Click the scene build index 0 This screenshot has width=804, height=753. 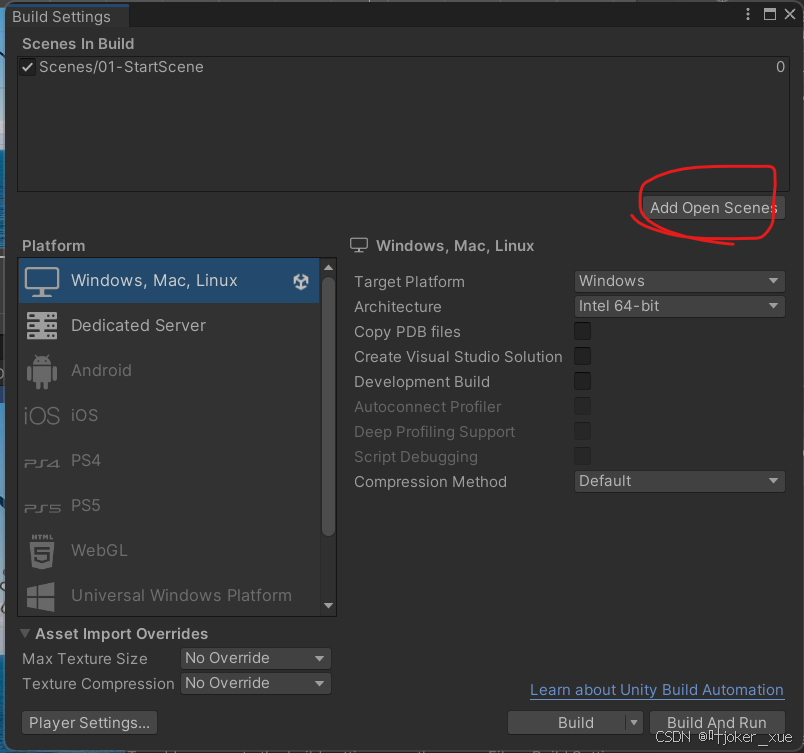780,67
